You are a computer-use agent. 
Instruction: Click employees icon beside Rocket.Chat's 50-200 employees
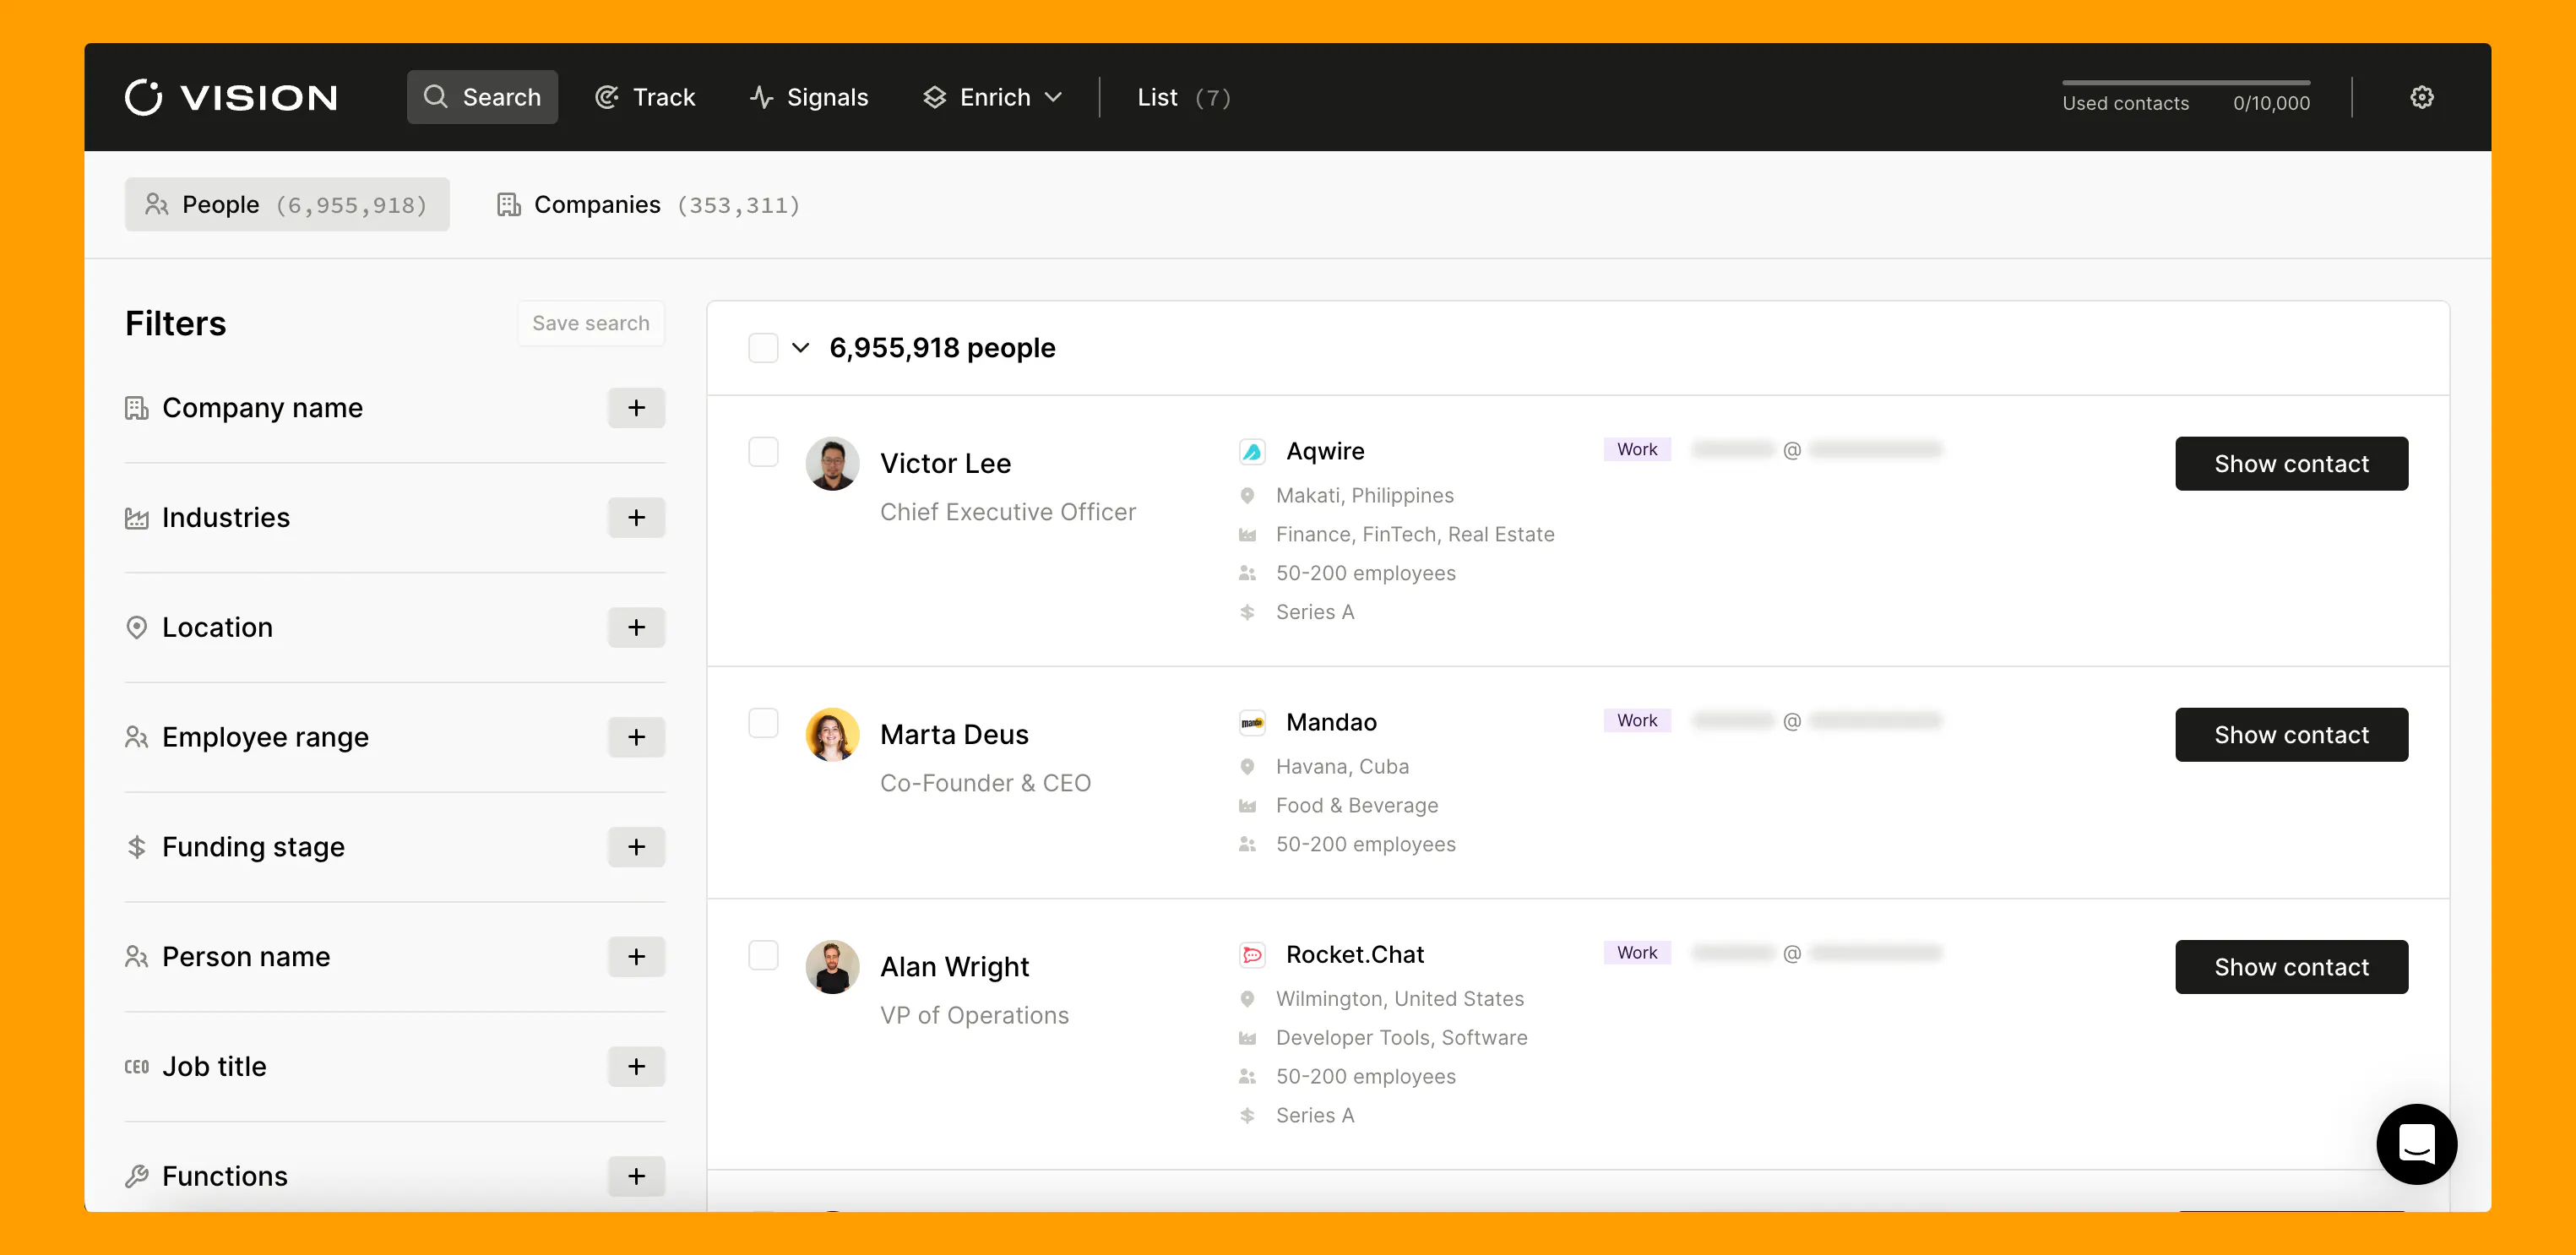click(1247, 1077)
